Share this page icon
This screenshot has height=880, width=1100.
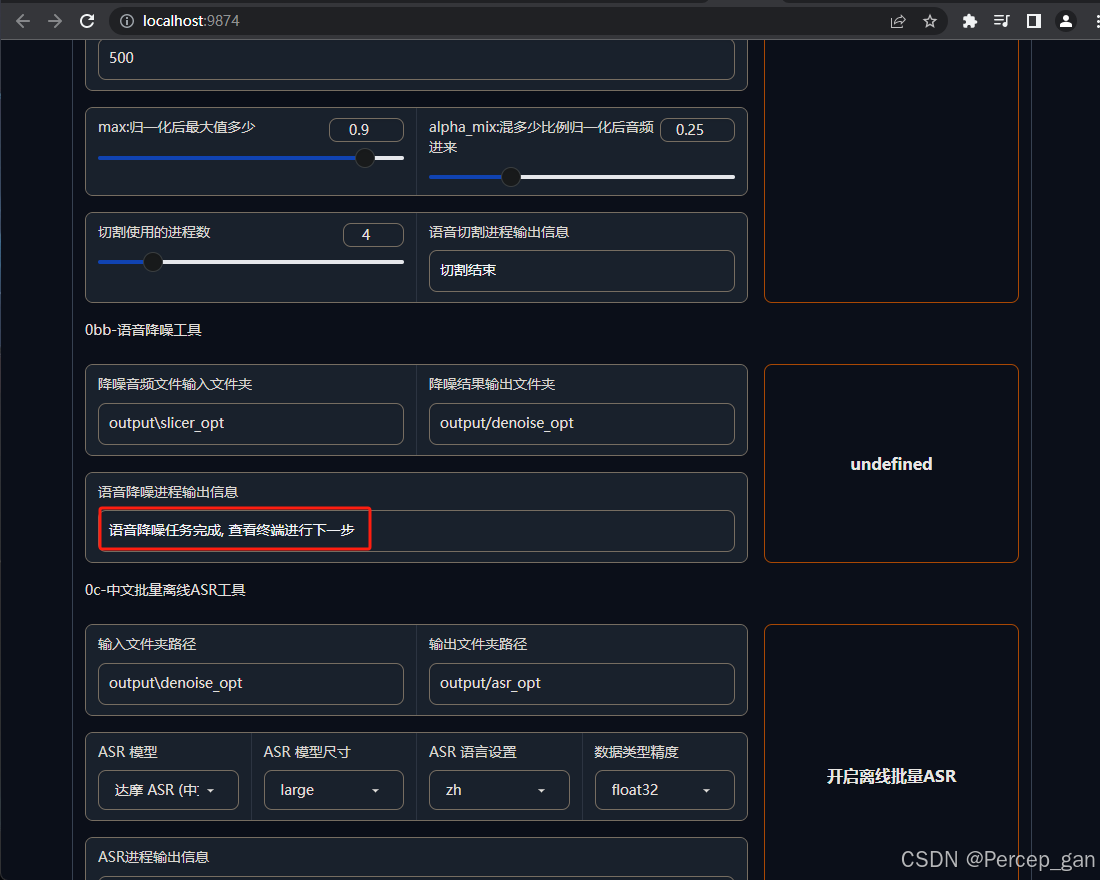[898, 21]
